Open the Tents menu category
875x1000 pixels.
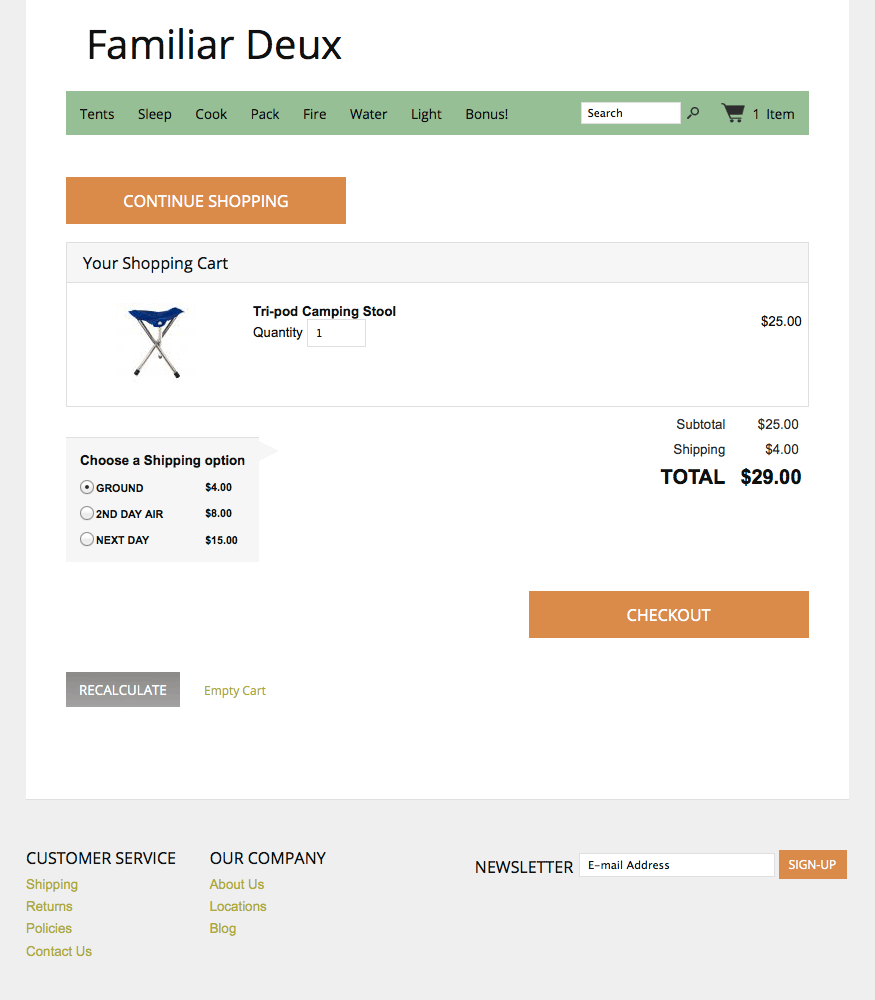coord(97,114)
